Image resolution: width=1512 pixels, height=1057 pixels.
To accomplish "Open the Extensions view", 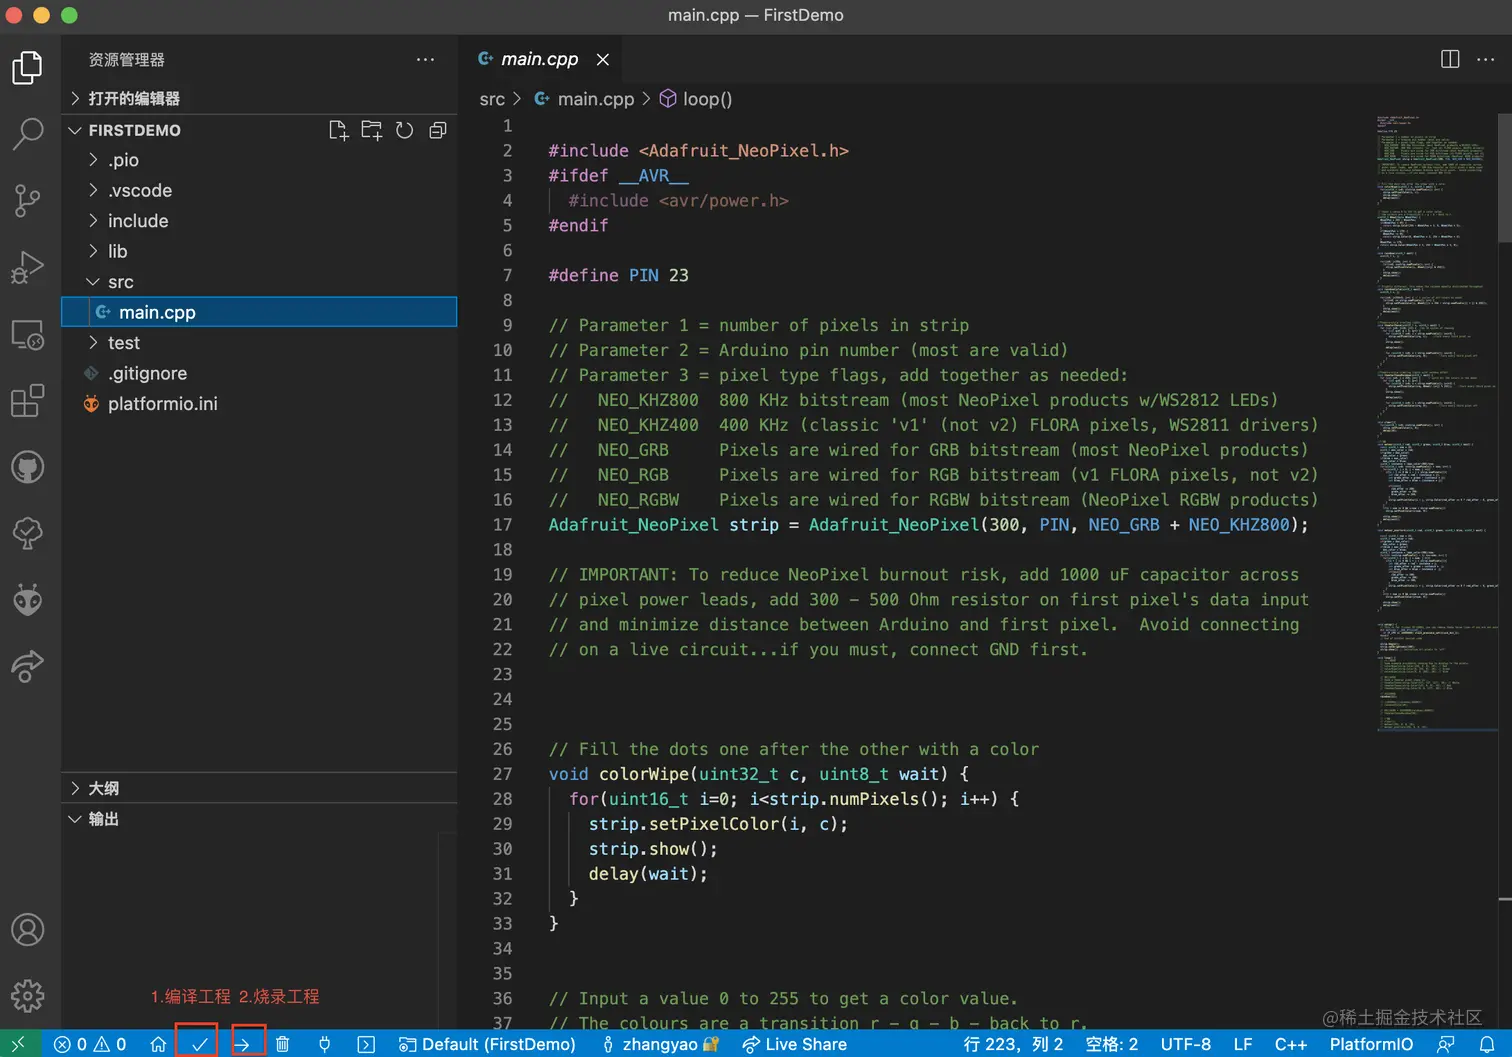I will click(27, 401).
